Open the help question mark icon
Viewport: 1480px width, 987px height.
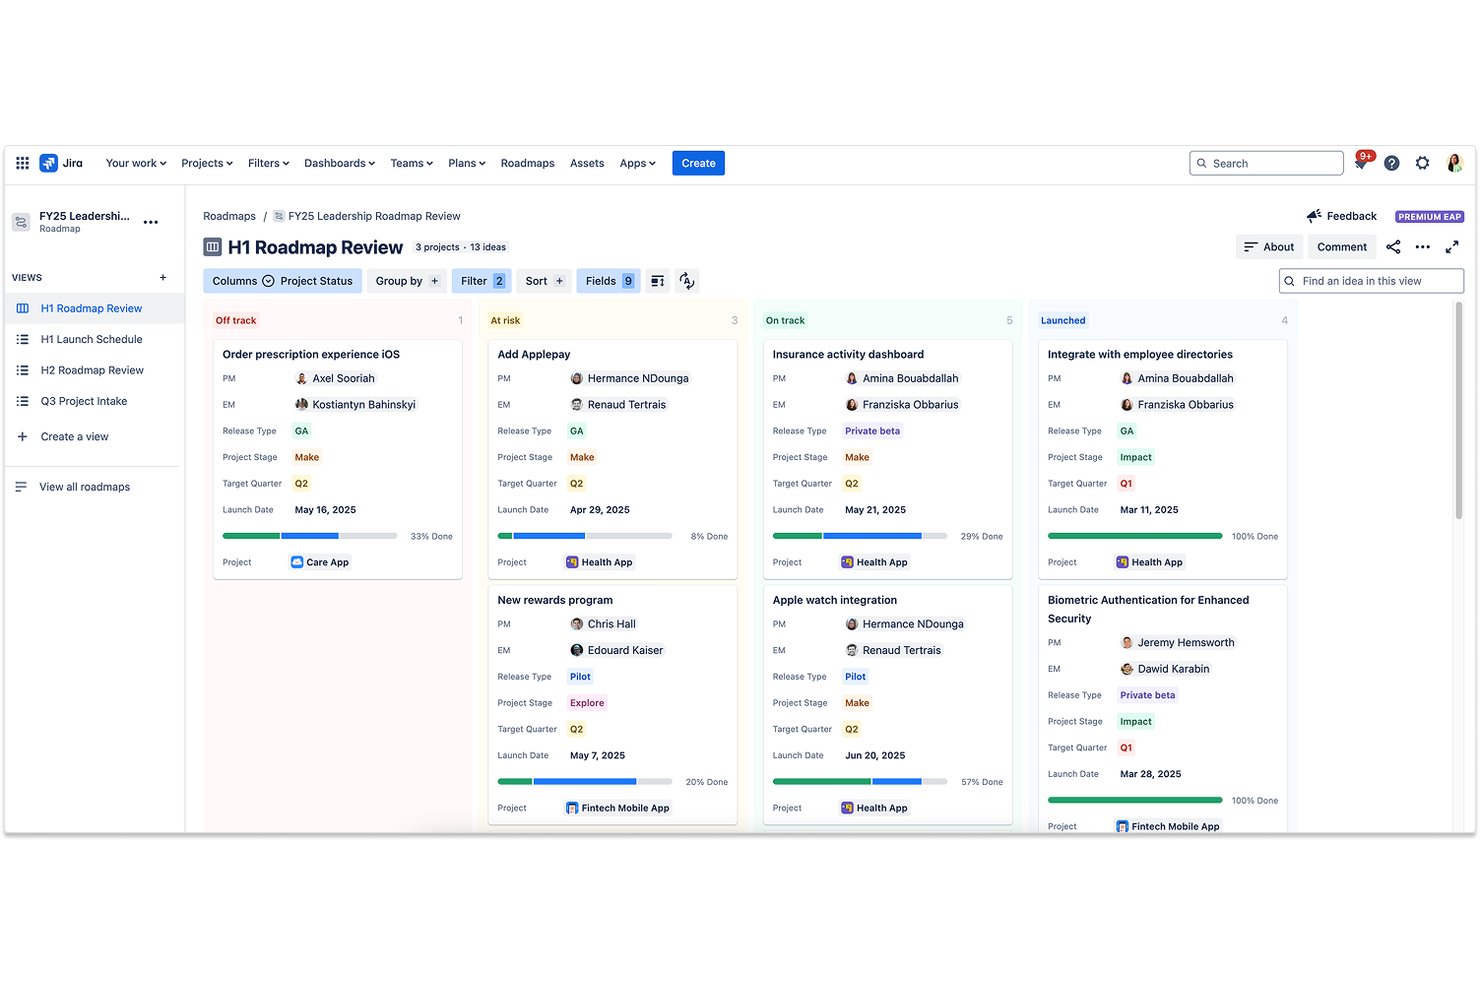(x=1391, y=163)
